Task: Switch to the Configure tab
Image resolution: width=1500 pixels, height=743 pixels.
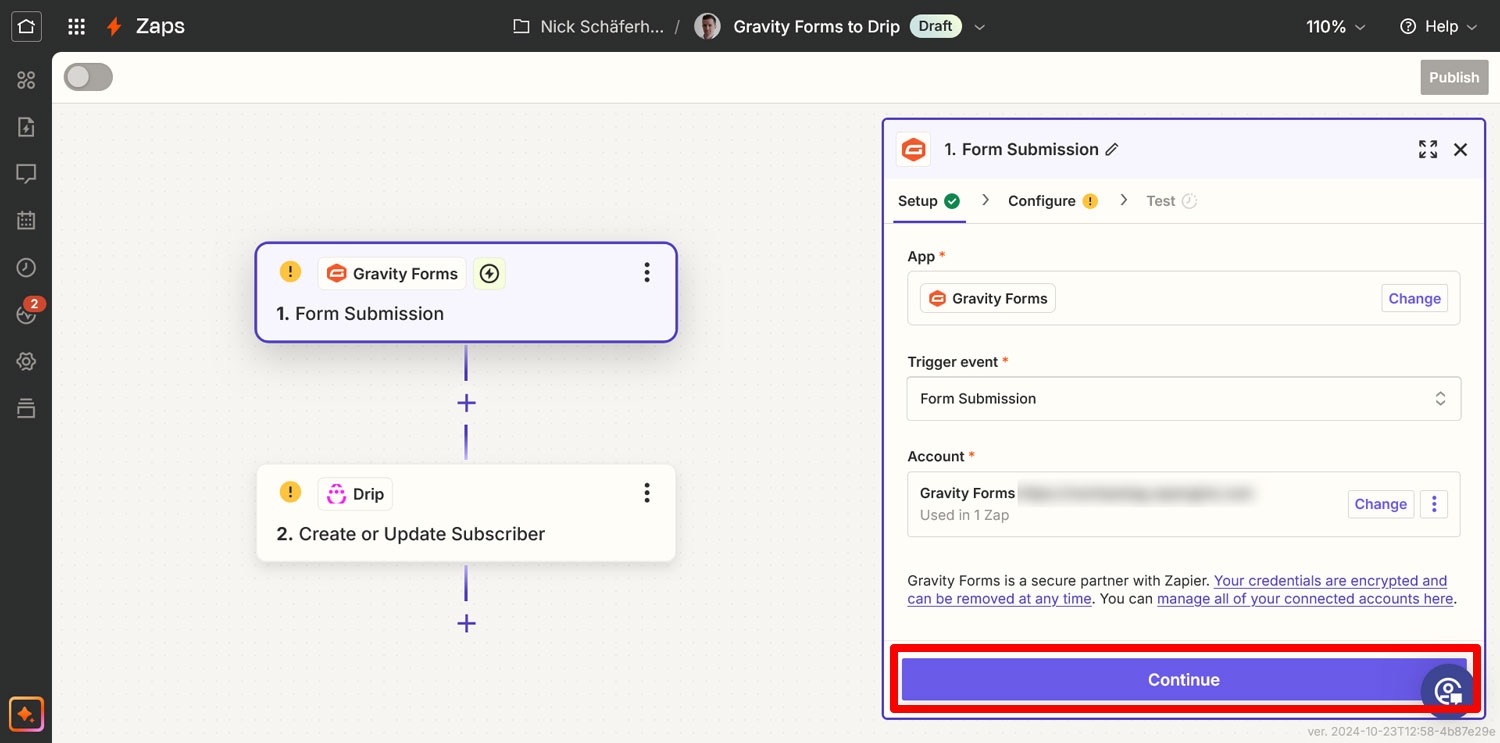Action: (1053, 201)
